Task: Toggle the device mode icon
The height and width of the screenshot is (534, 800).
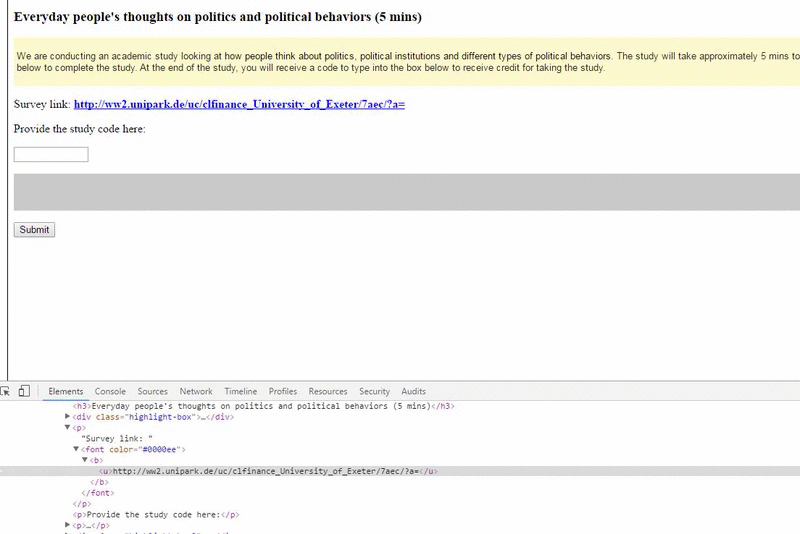Action: 24,391
